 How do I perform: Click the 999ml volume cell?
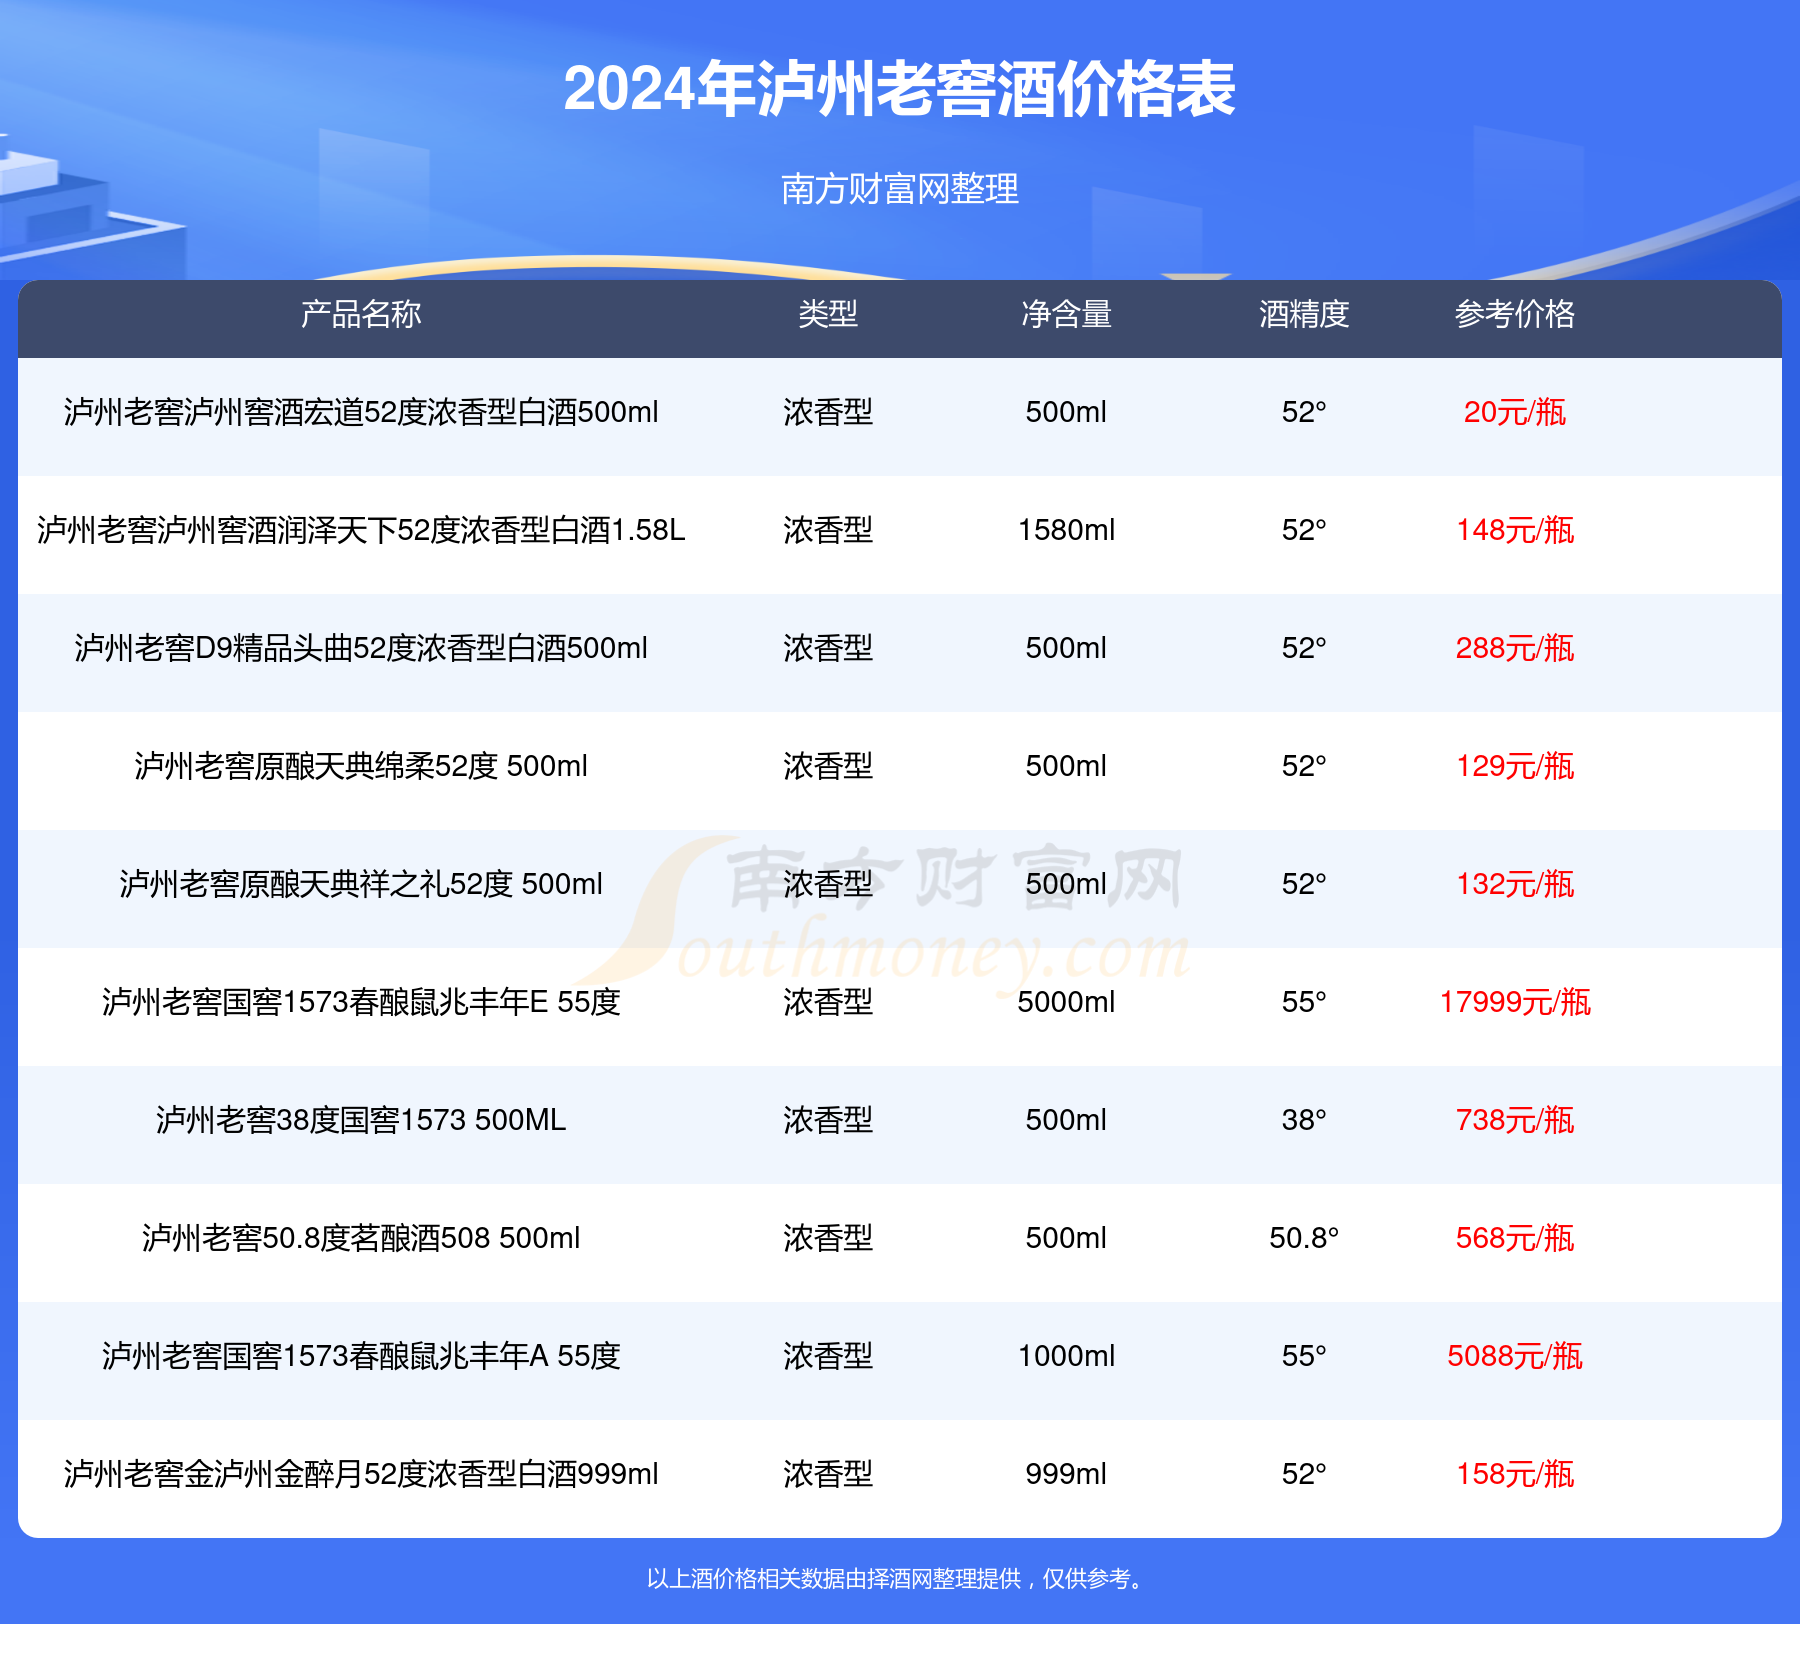(x=1066, y=1474)
